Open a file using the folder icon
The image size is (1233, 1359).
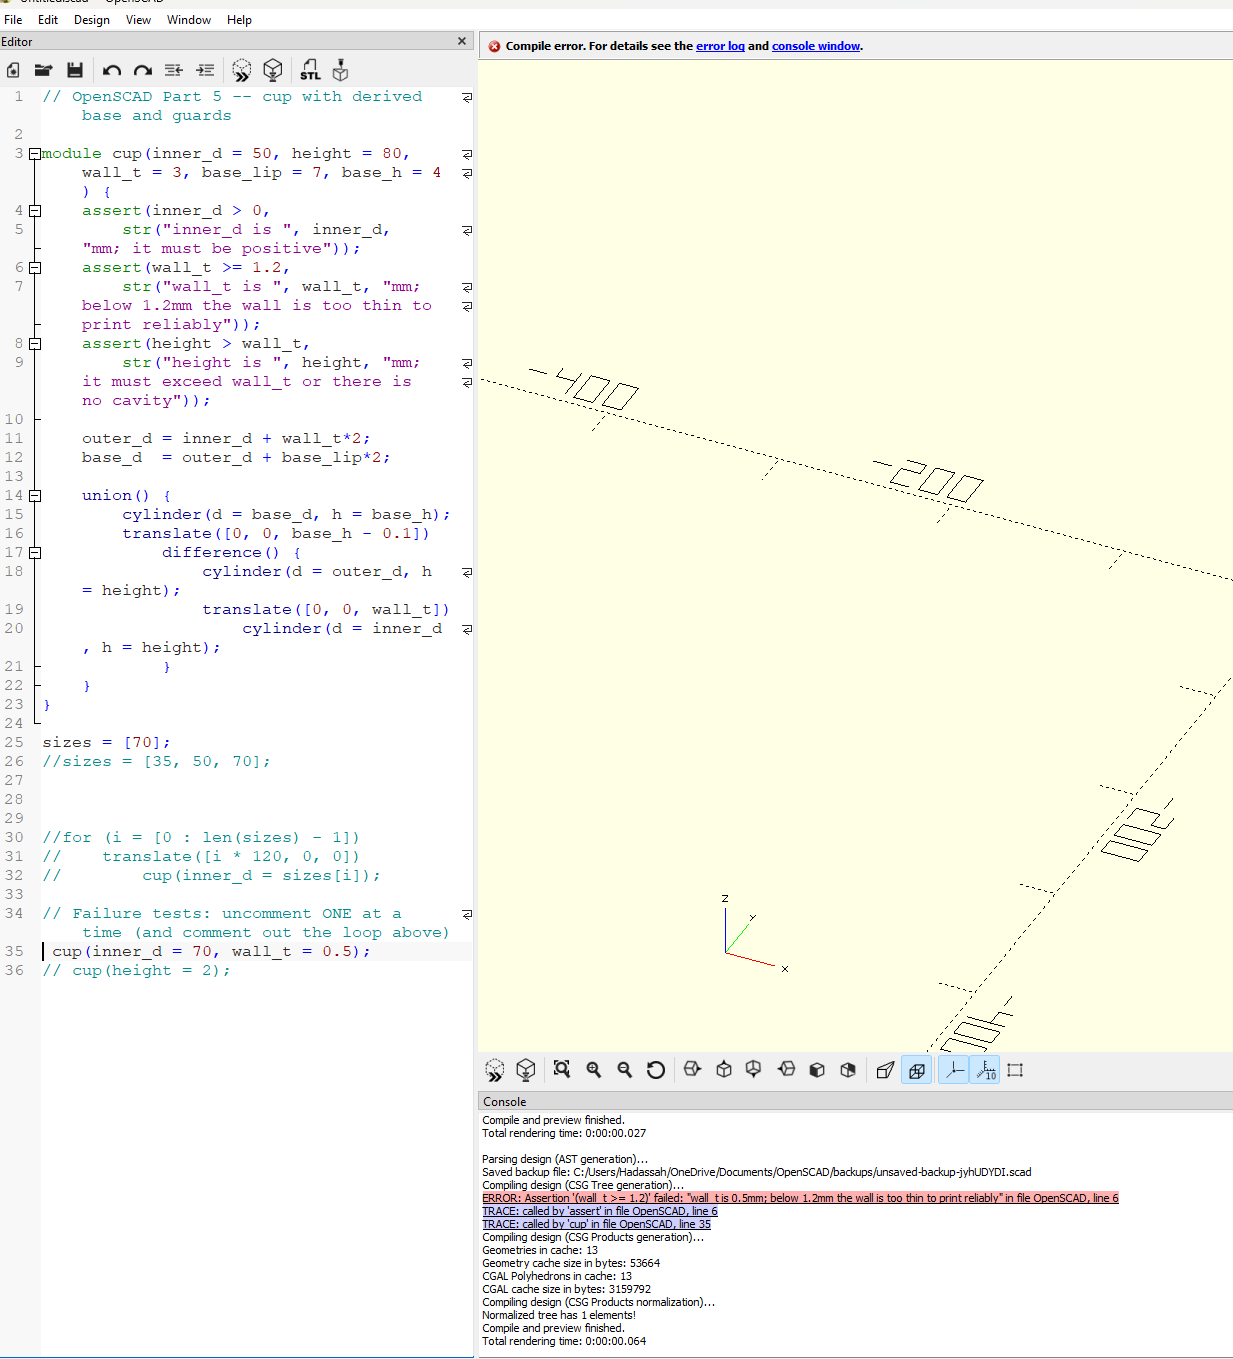pos(43,70)
